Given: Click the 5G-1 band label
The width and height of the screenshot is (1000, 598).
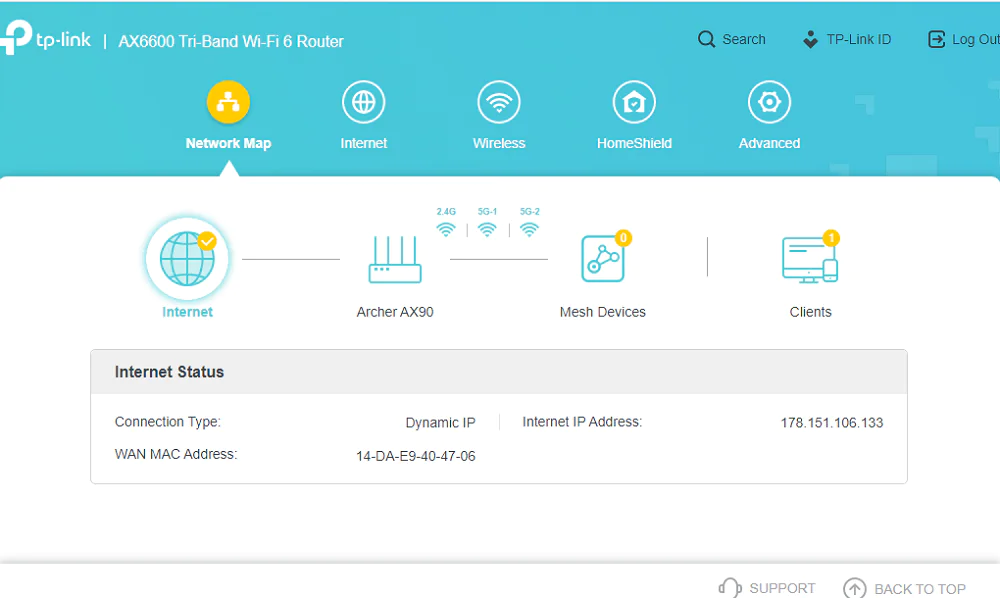Looking at the screenshot, I should tap(487, 212).
